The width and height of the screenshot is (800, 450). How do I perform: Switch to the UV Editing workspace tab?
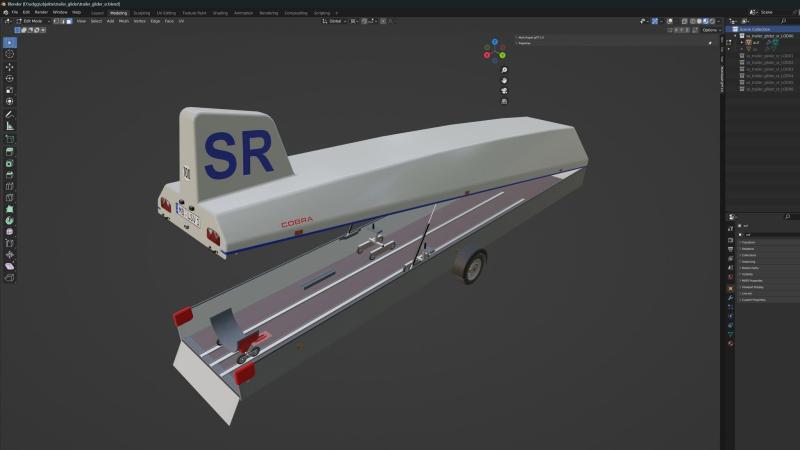pyautogui.click(x=166, y=13)
